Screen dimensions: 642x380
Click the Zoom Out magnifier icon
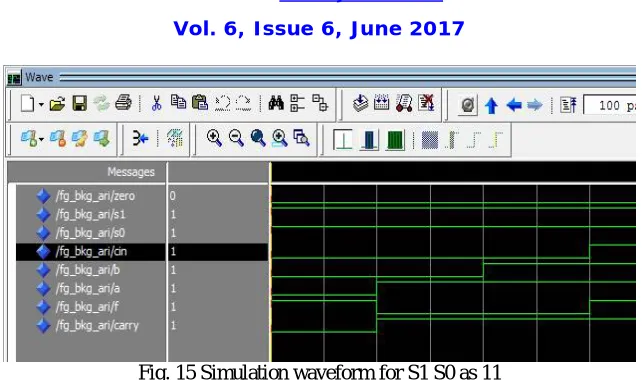(x=236, y=138)
